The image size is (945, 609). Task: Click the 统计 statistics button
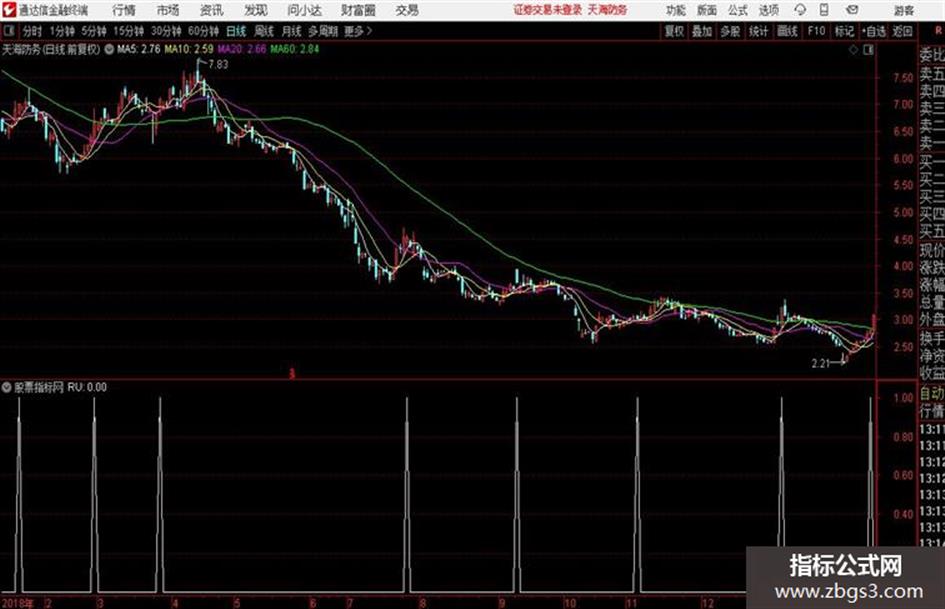pos(758,31)
